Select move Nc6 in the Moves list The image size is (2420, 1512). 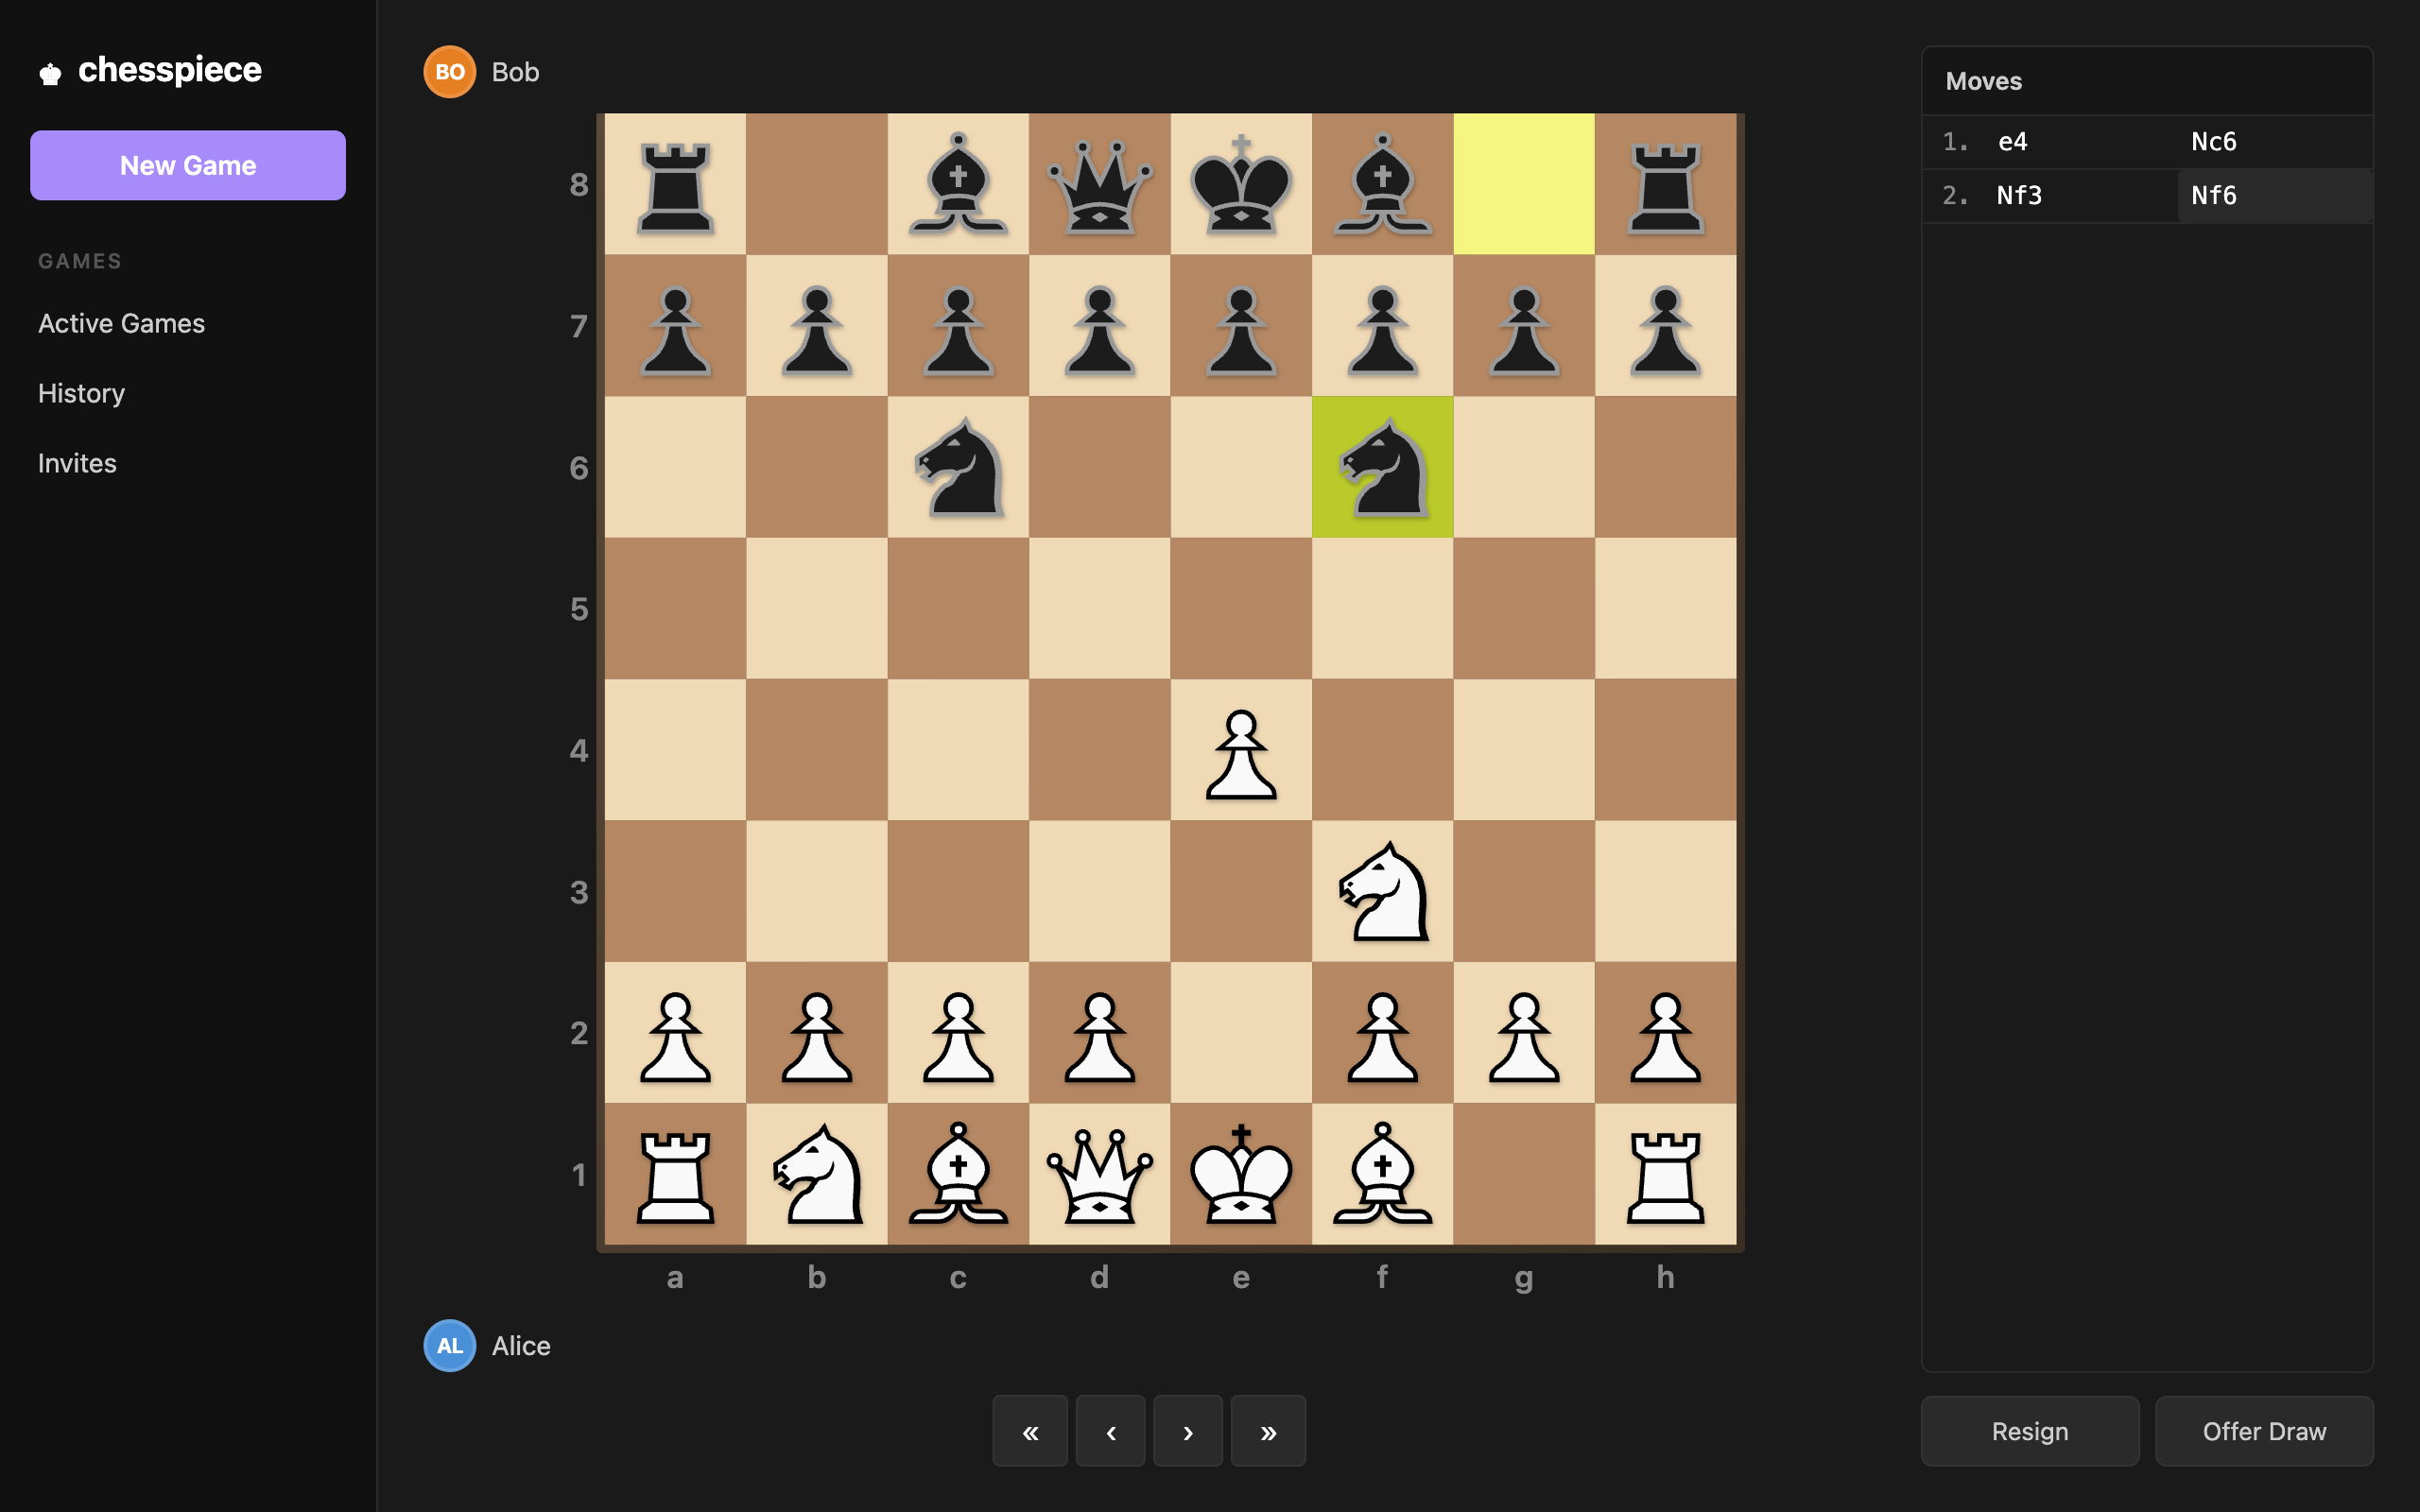pyautogui.click(x=2212, y=141)
